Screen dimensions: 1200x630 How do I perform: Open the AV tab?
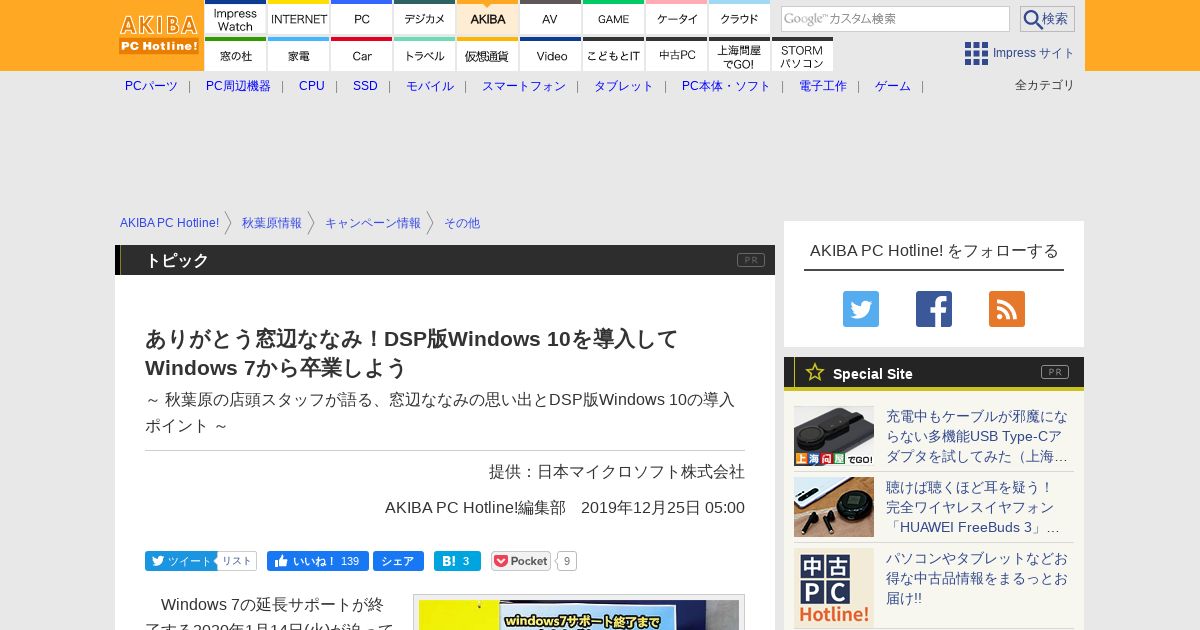[x=551, y=18]
